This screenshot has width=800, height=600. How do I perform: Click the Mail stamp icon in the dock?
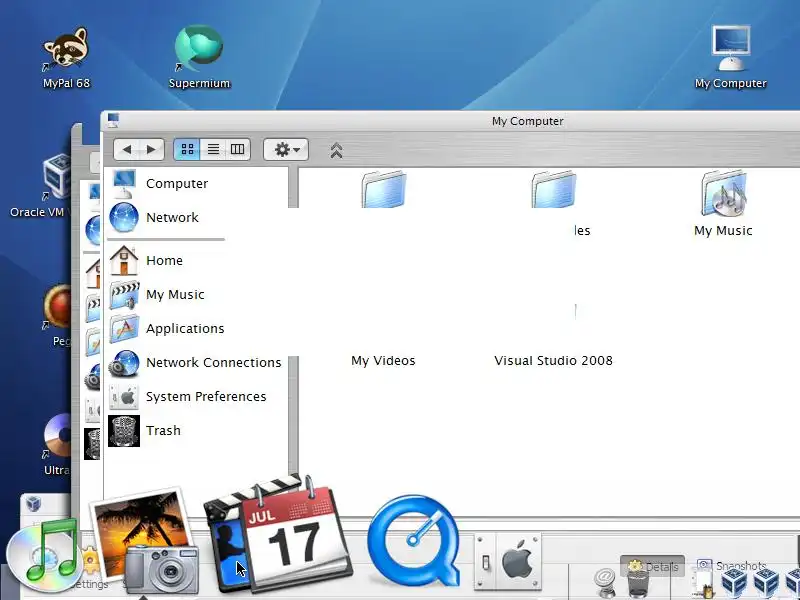click(x=605, y=583)
